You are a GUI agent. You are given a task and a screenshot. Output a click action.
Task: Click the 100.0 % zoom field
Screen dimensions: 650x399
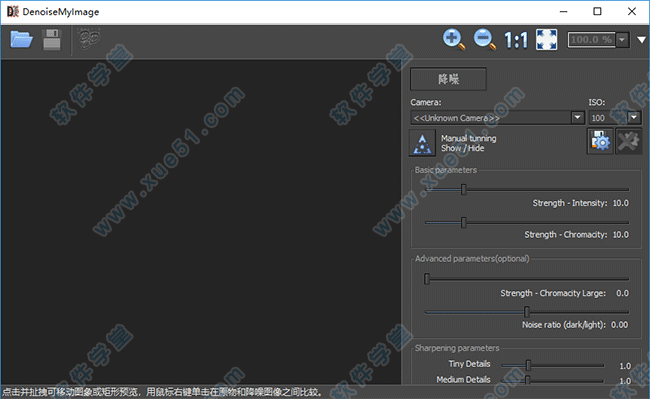coord(591,40)
